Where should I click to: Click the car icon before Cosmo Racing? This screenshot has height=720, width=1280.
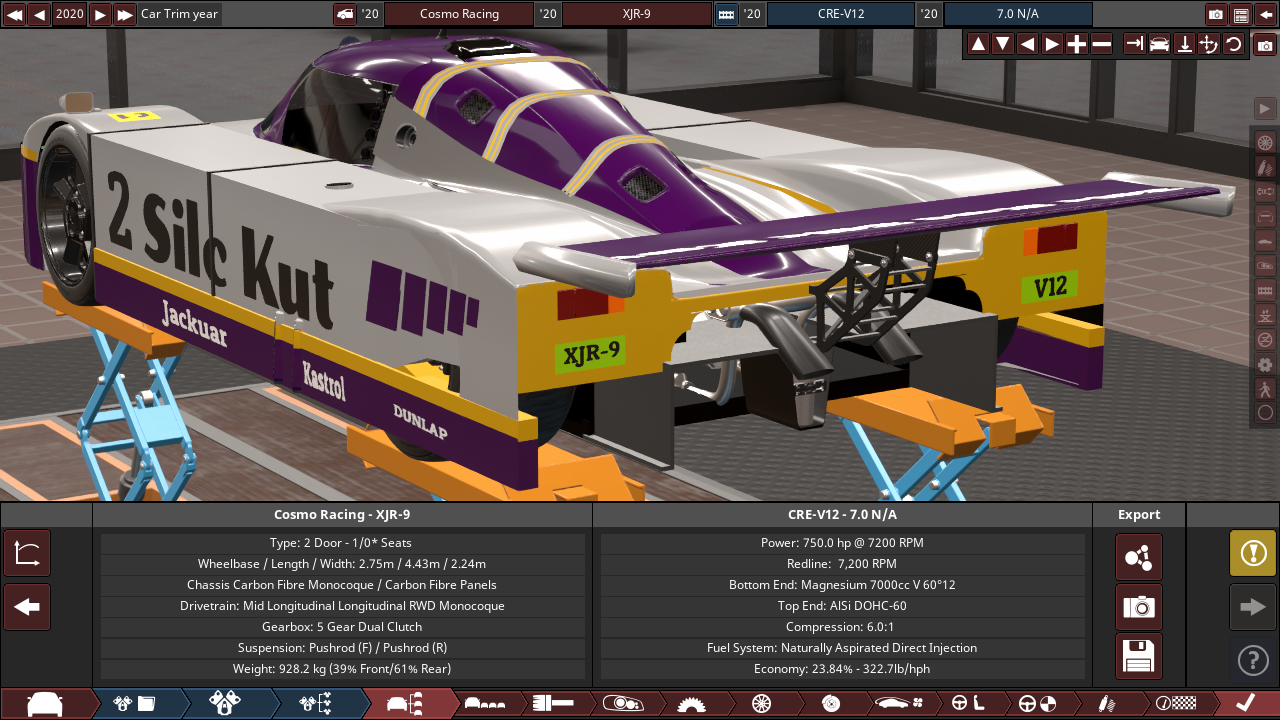tap(345, 14)
